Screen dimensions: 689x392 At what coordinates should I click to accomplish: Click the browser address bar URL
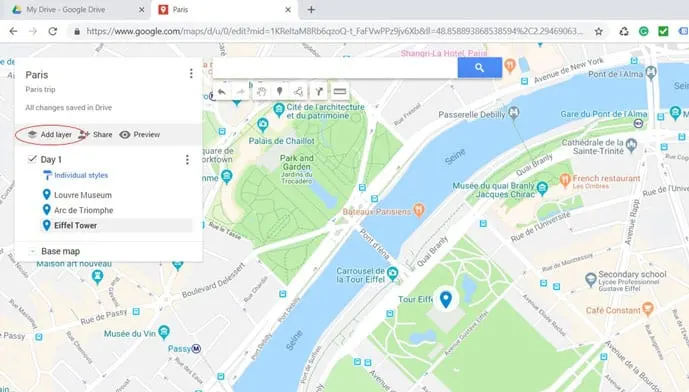click(x=335, y=31)
